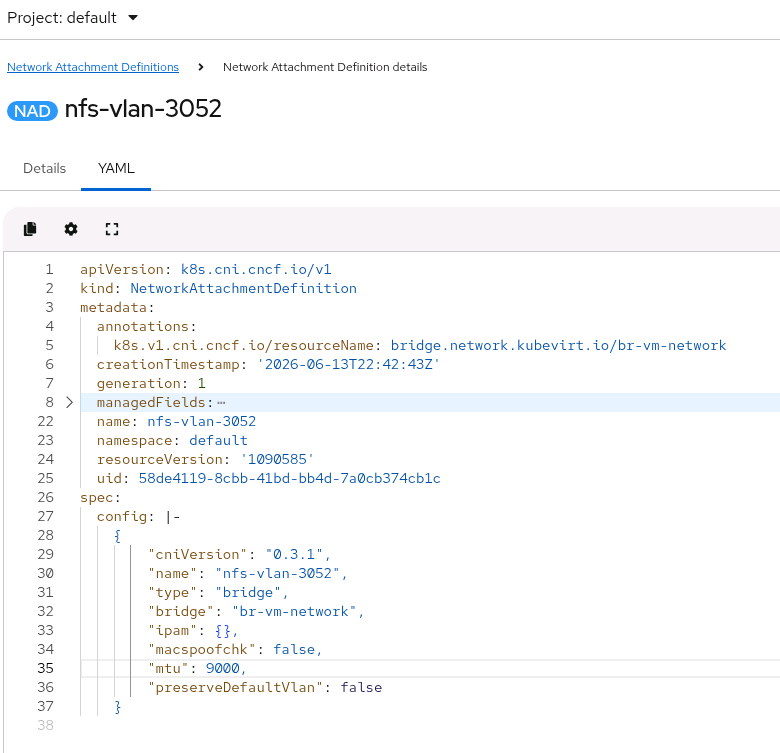
Task: Open the Project: default dropdown
Action: 73,18
